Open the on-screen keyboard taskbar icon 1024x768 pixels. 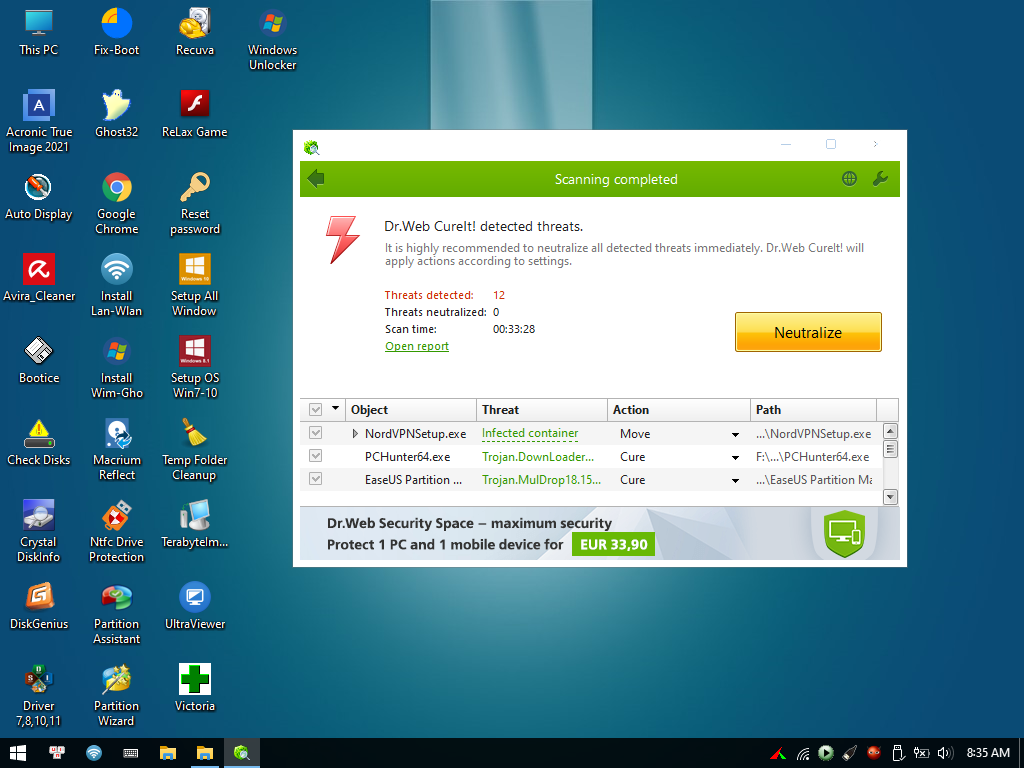131,753
